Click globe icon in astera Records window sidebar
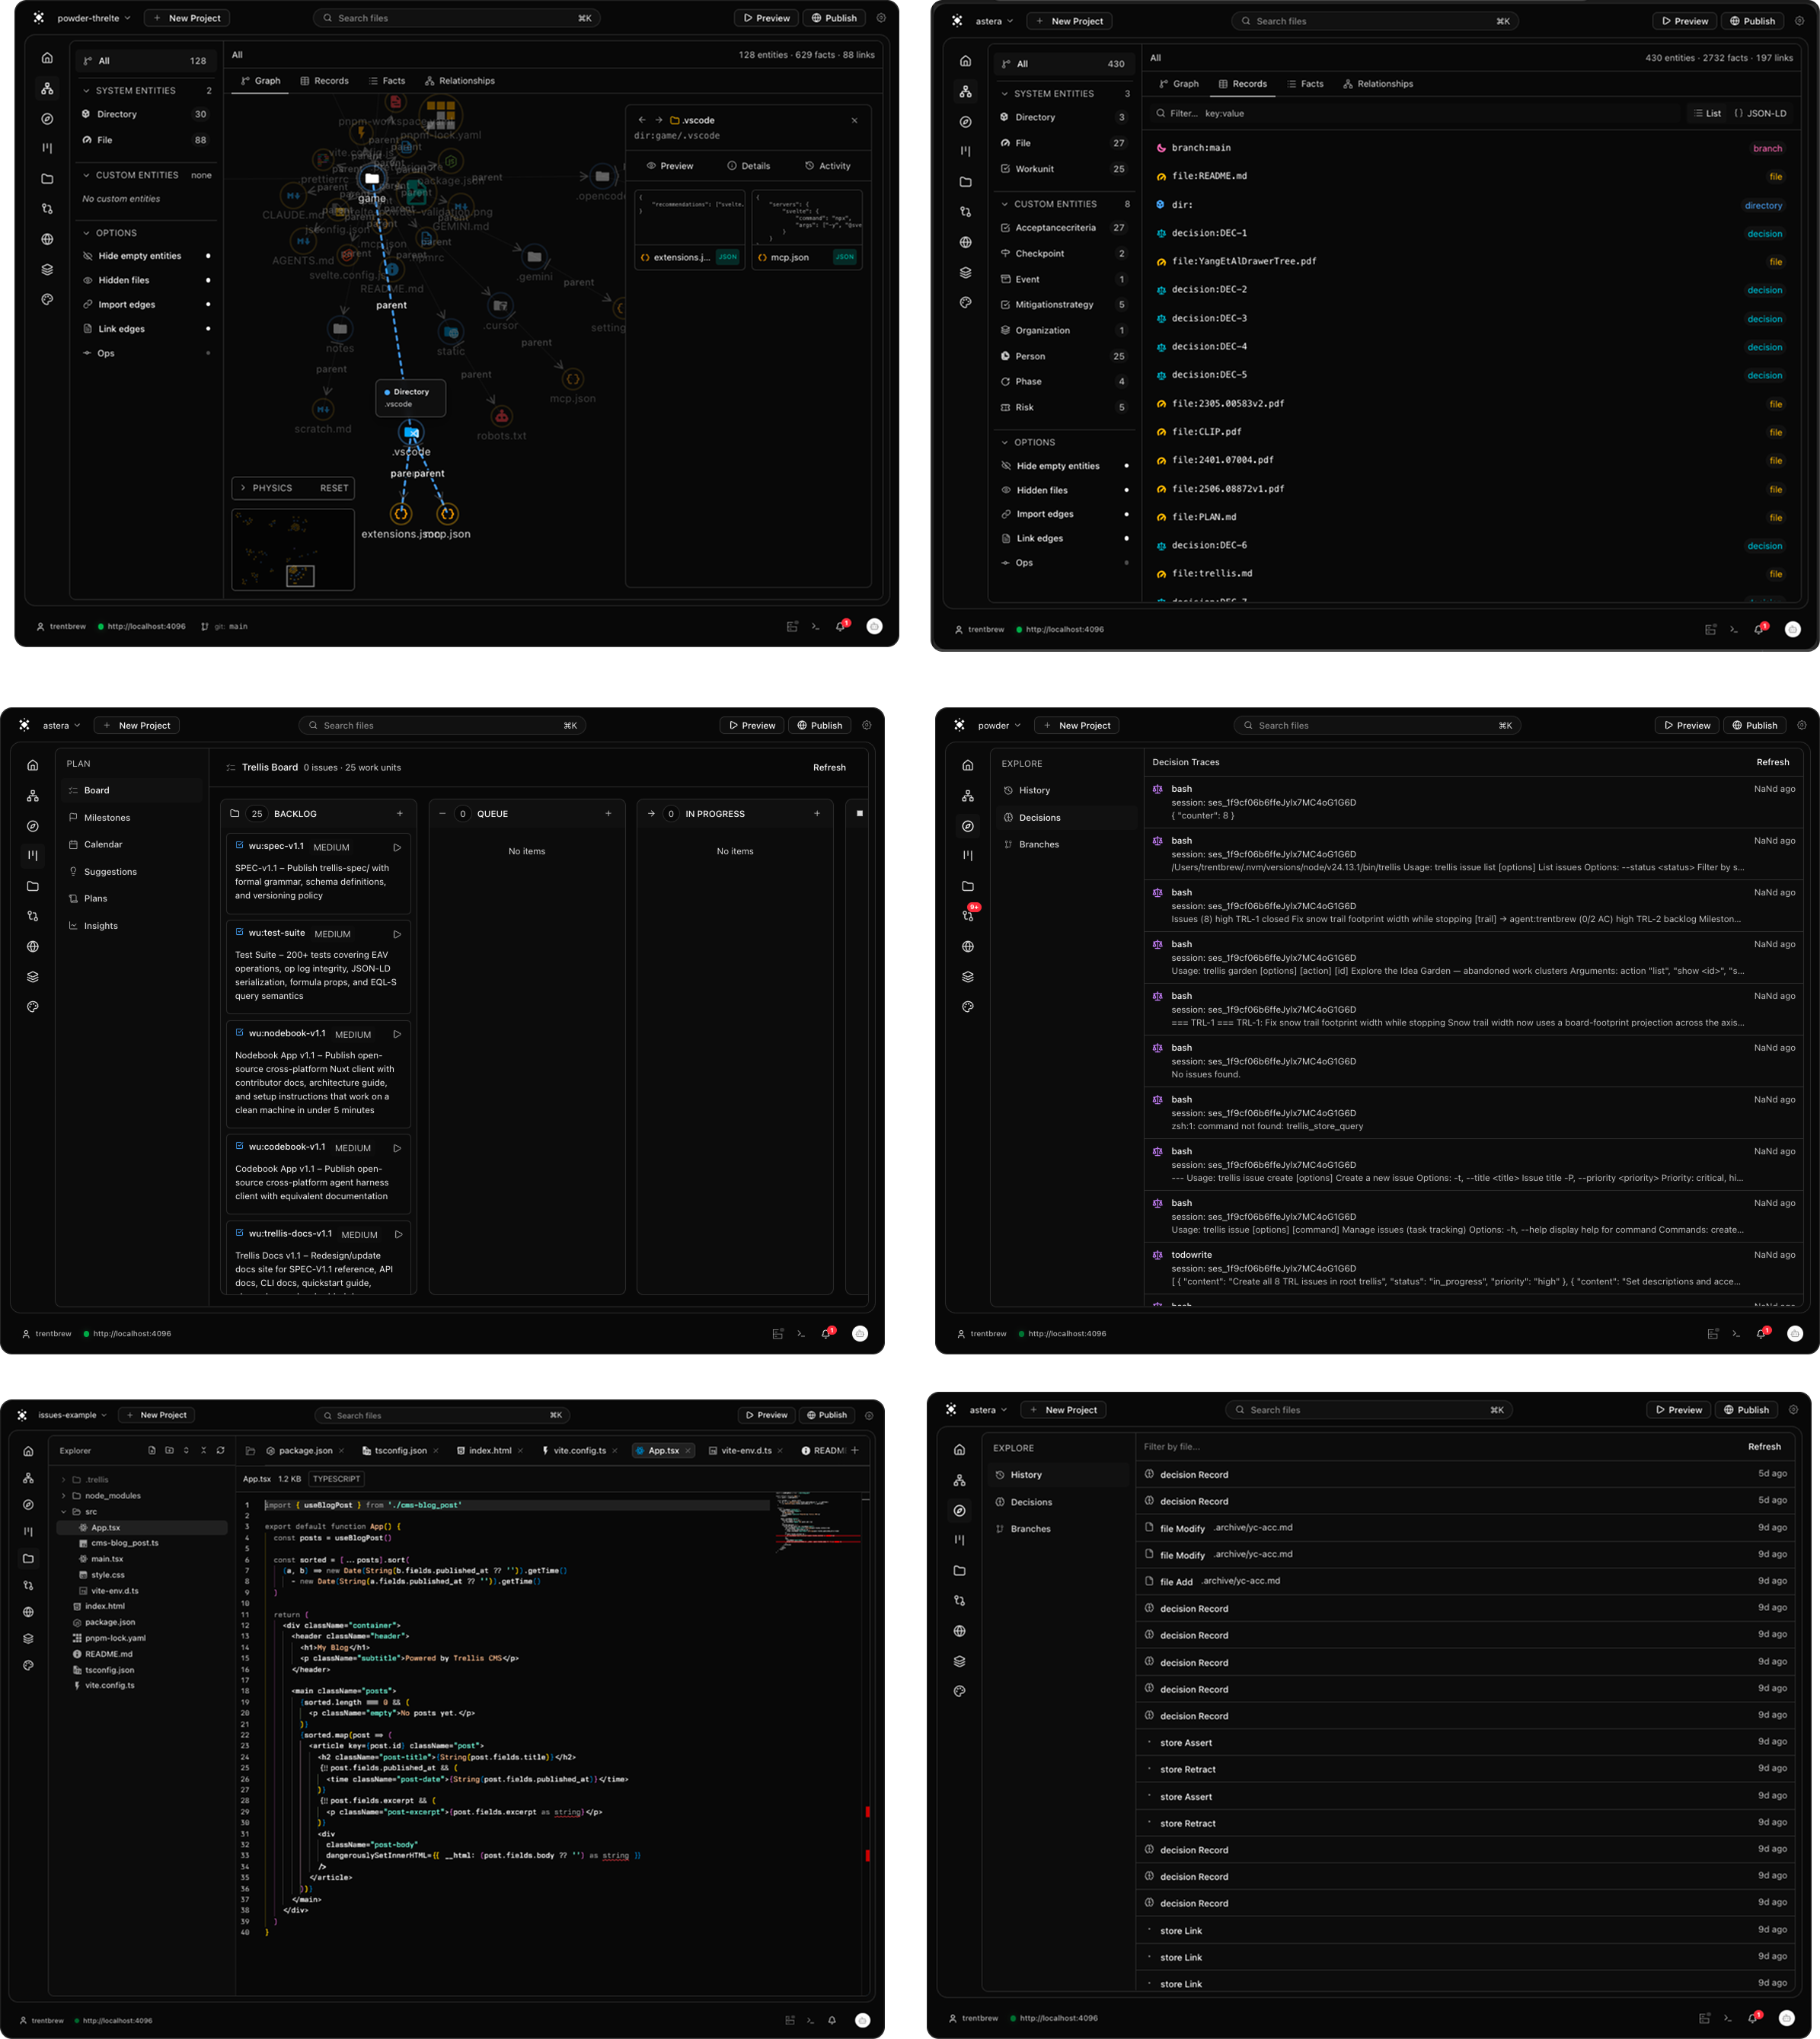Image resolution: width=1820 pixels, height=2039 pixels. (x=965, y=242)
